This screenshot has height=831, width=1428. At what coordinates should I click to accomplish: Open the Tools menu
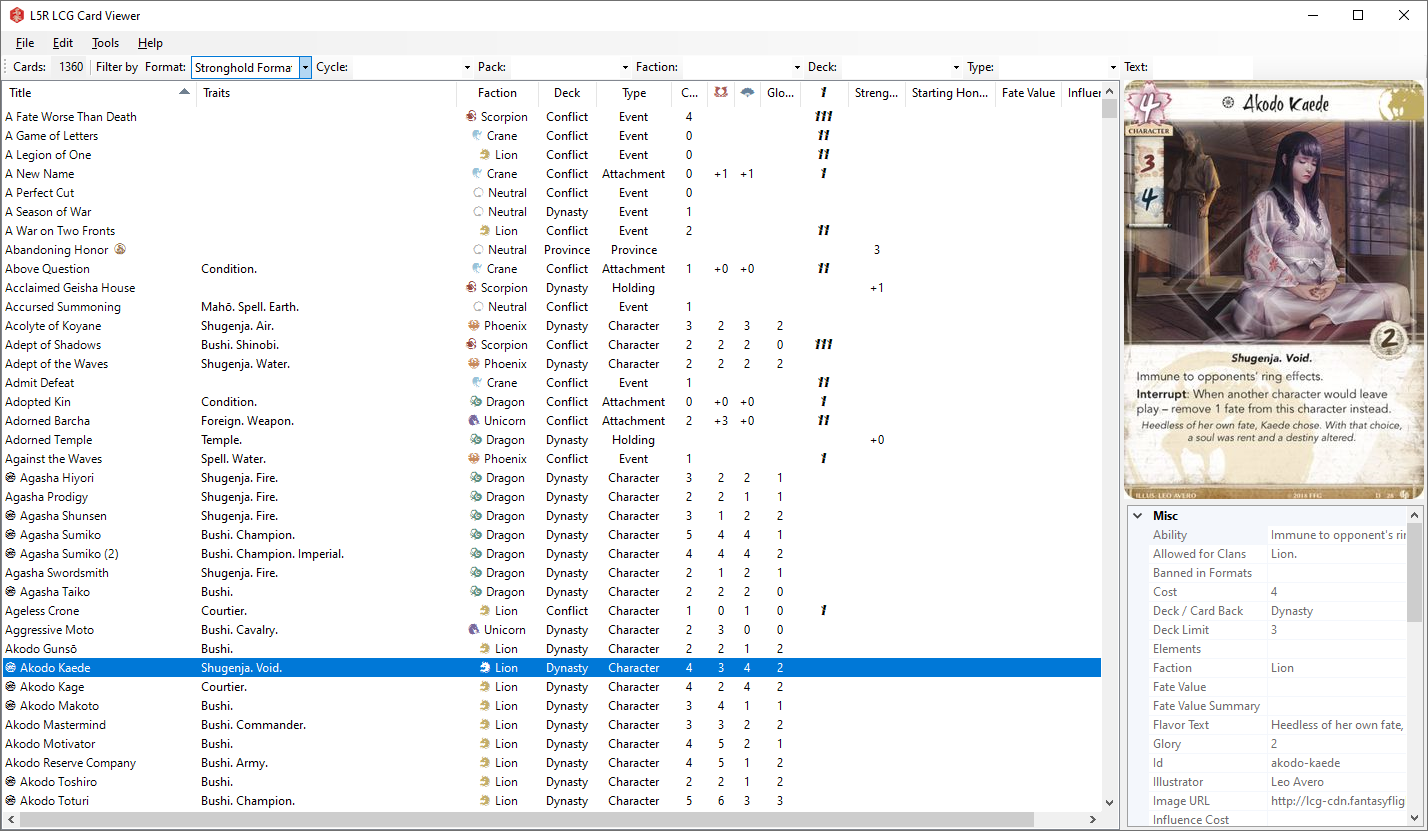(x=105, y=43)
